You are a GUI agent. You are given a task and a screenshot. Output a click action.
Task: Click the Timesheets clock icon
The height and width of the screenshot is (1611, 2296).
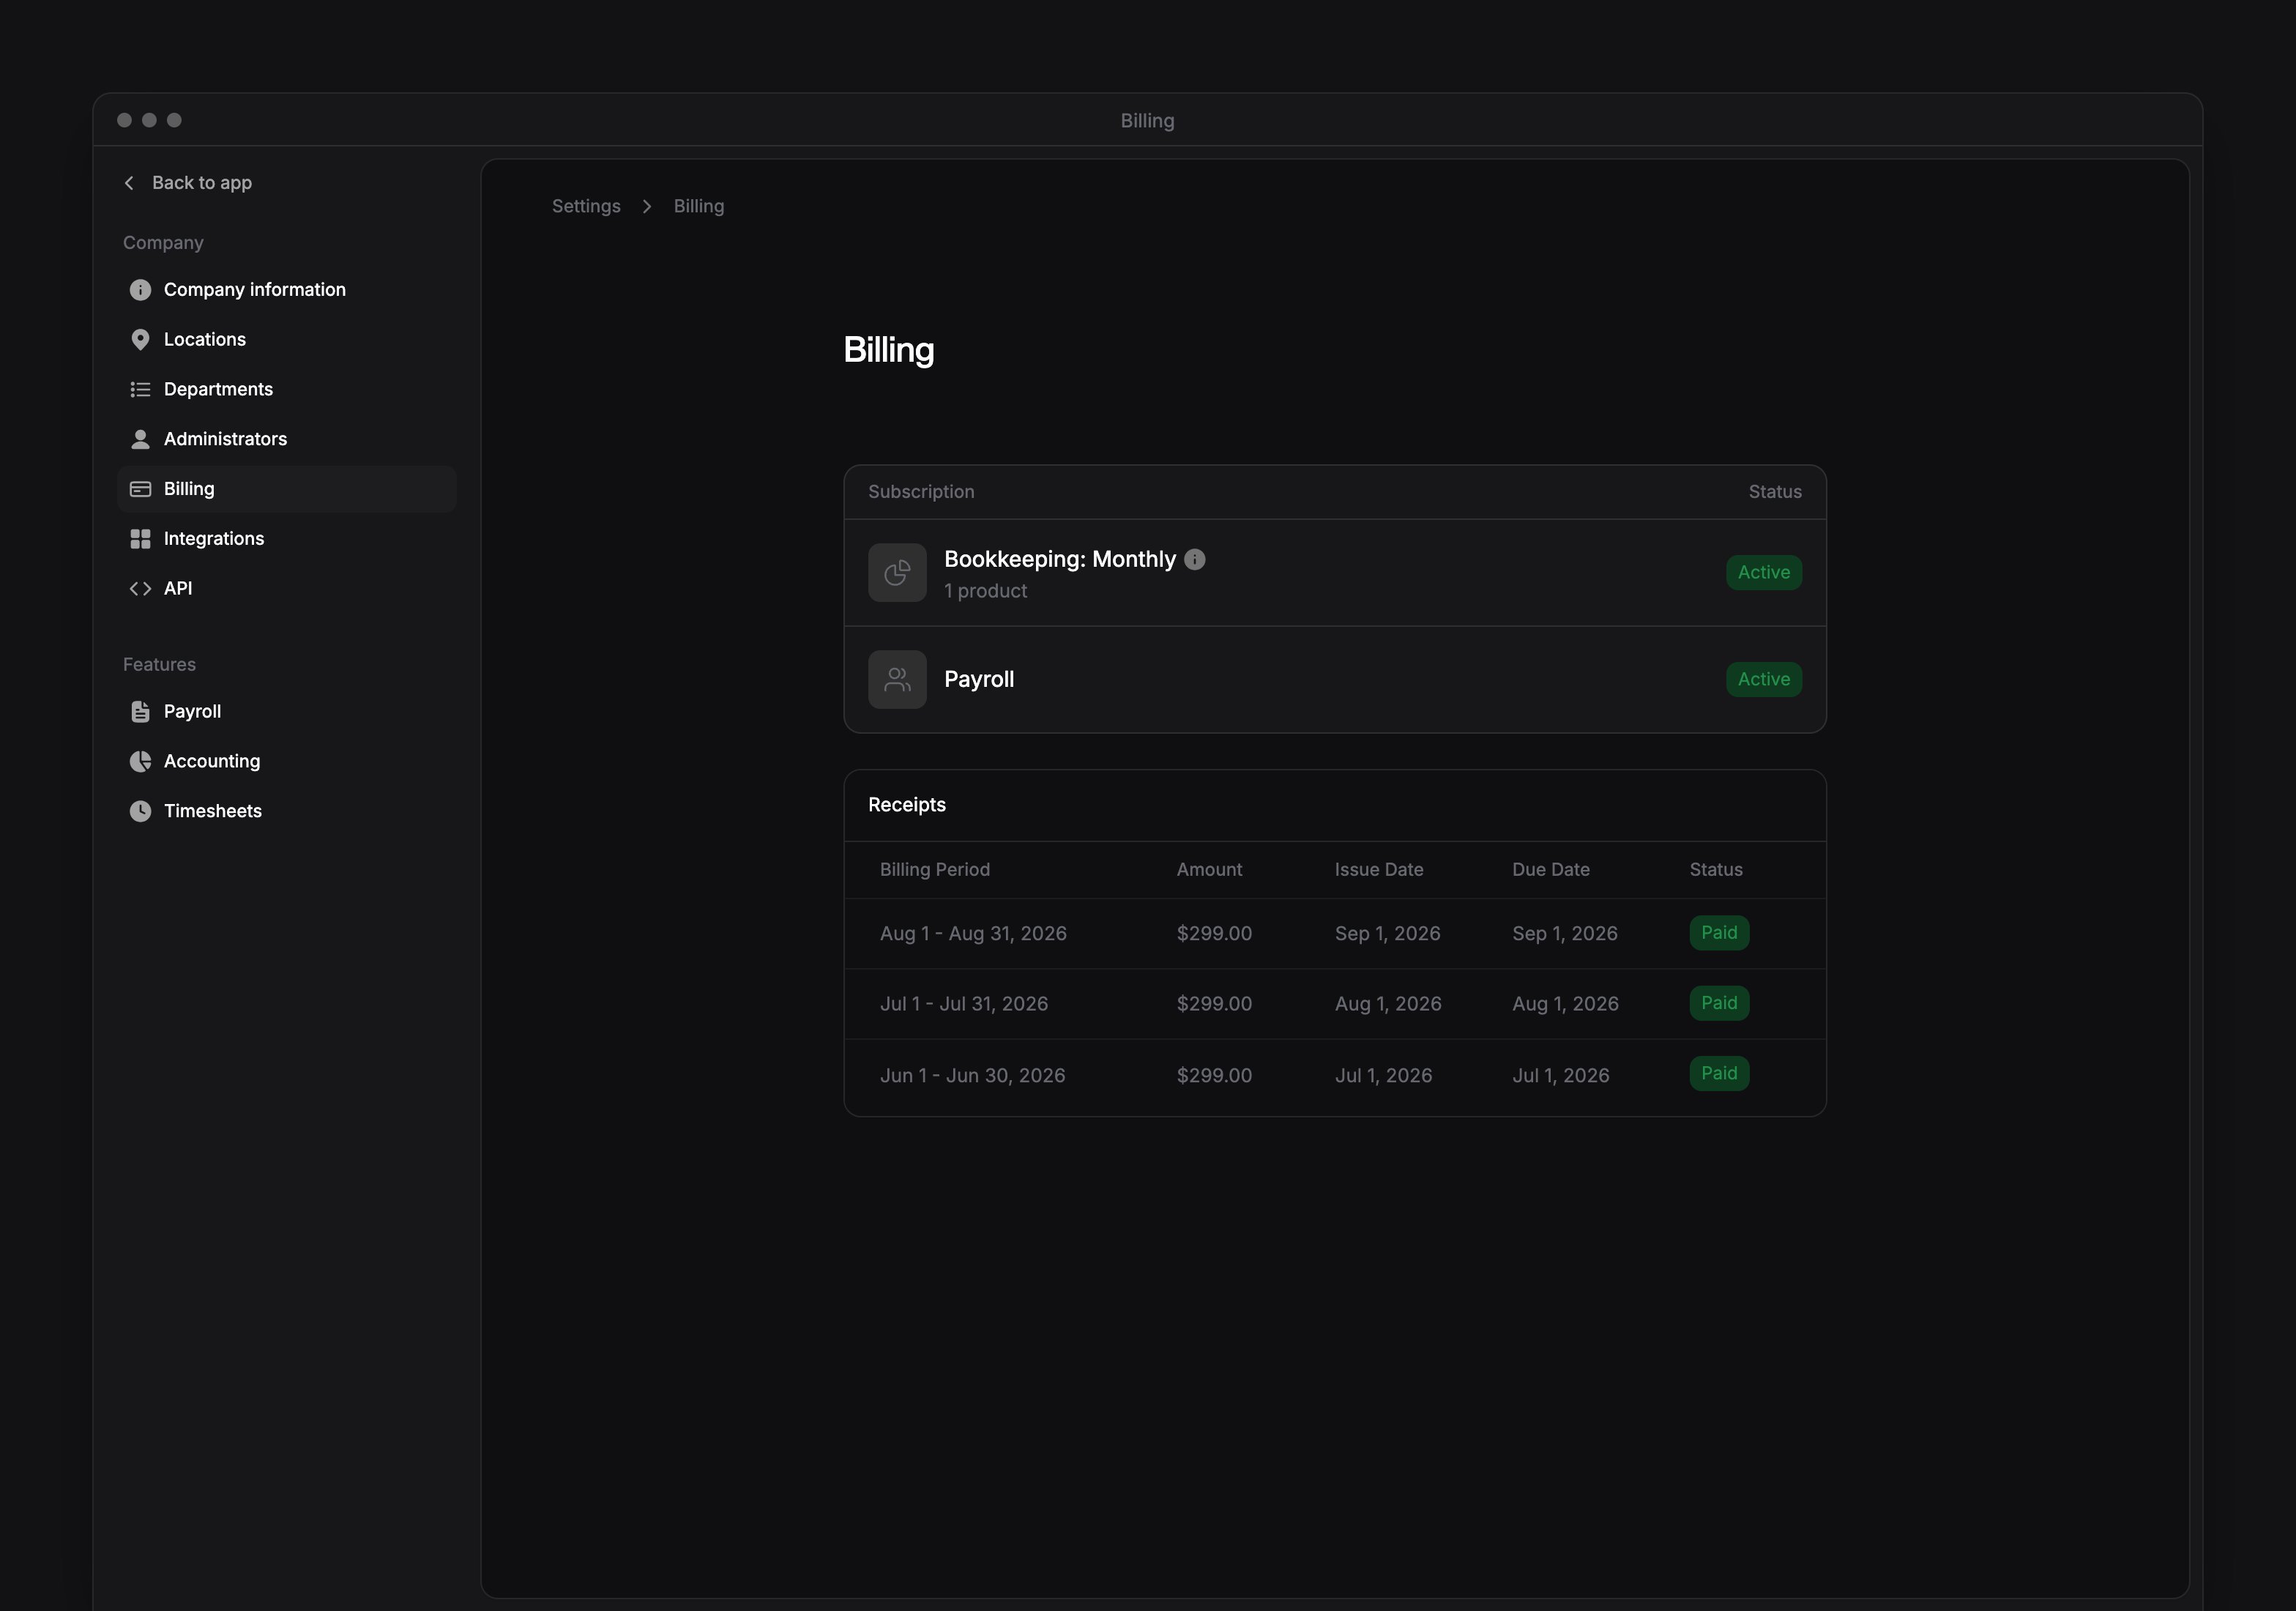(140, 811)
